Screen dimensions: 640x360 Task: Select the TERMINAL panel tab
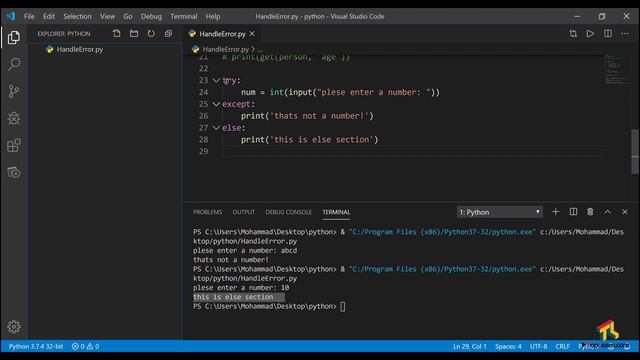[x=336, y=212]
